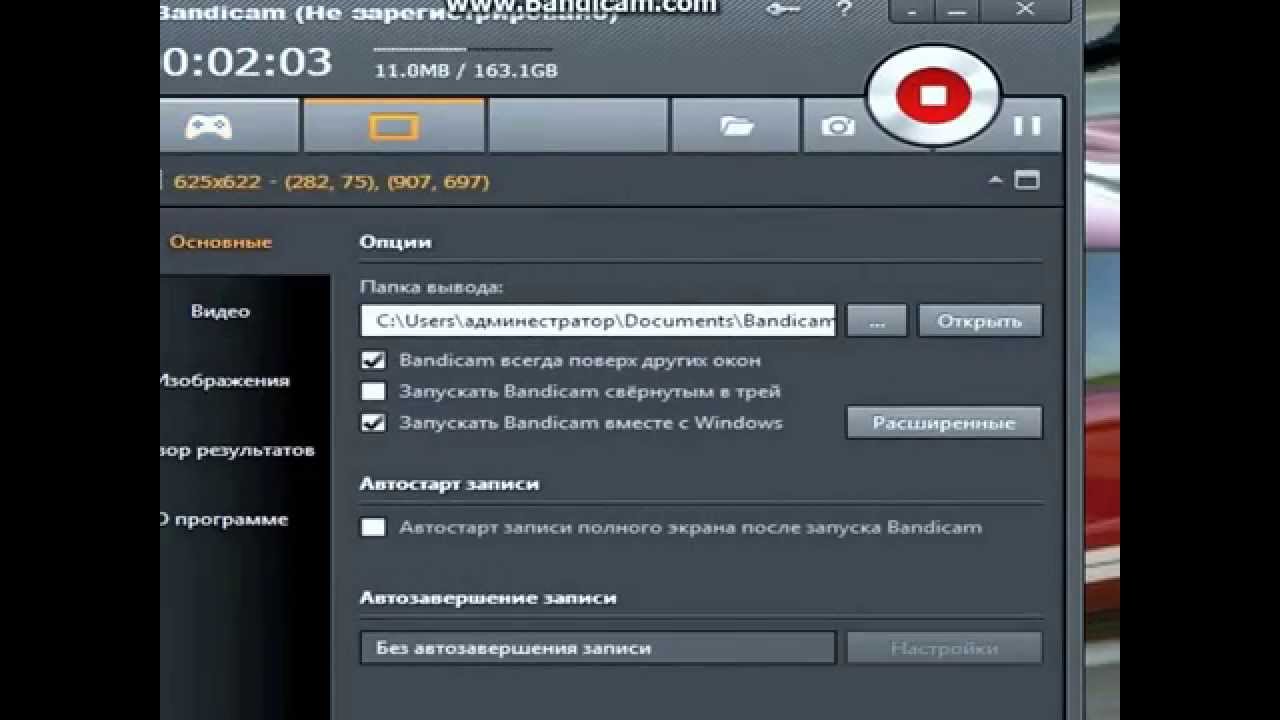This screenshot has width=1280, height=720.
Task: Switch to game recording mode gamepad icon
Action: pyautogui.click(x=208, y=126)
